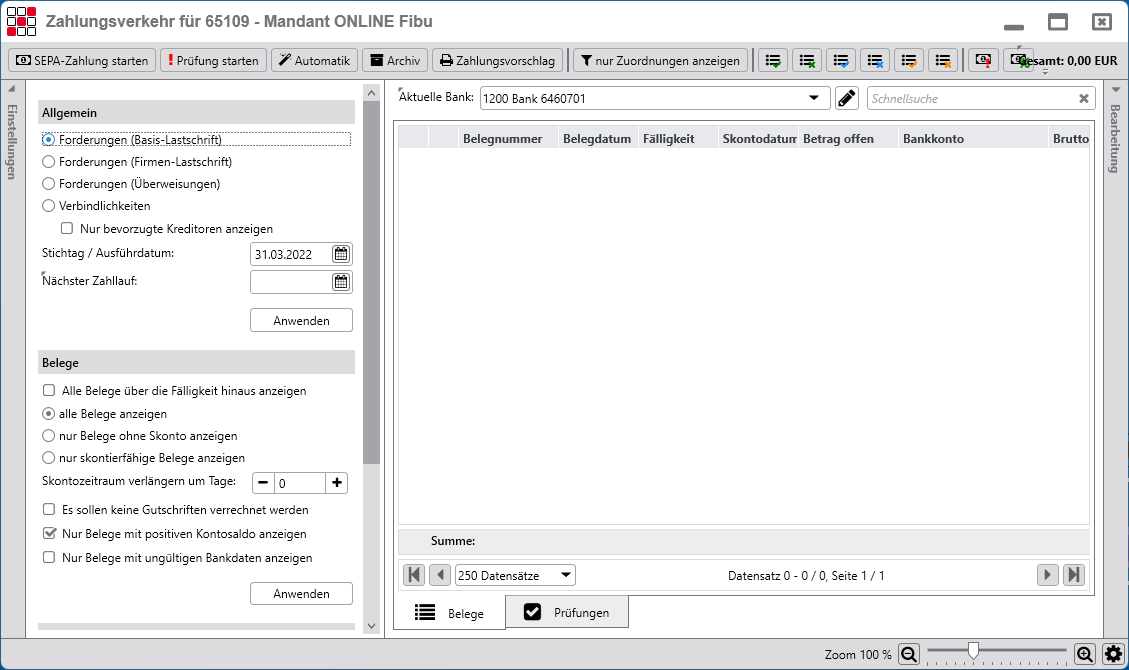Mark entries with the orange checkmark icon

(911, 62)
